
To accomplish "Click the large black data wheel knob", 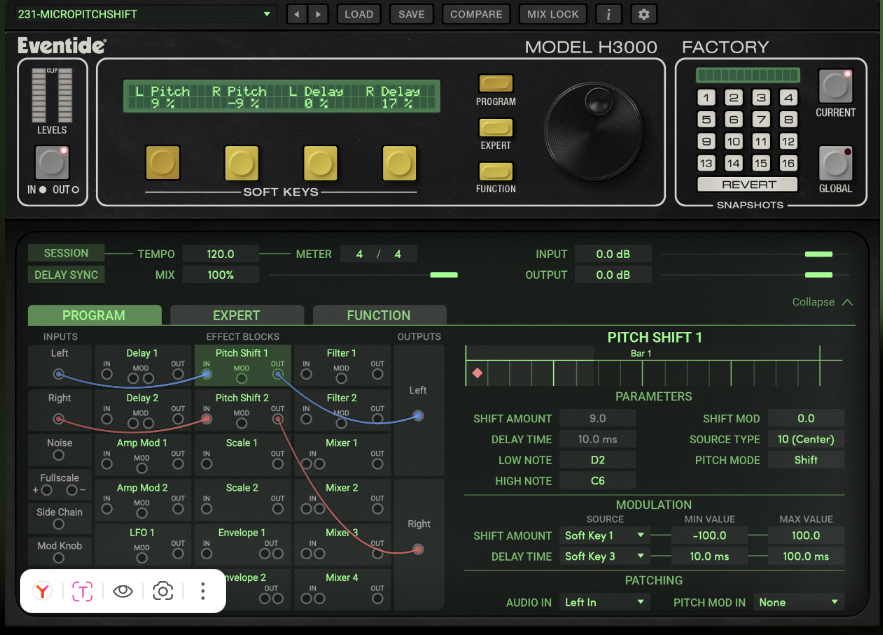I will click(594, 131).
